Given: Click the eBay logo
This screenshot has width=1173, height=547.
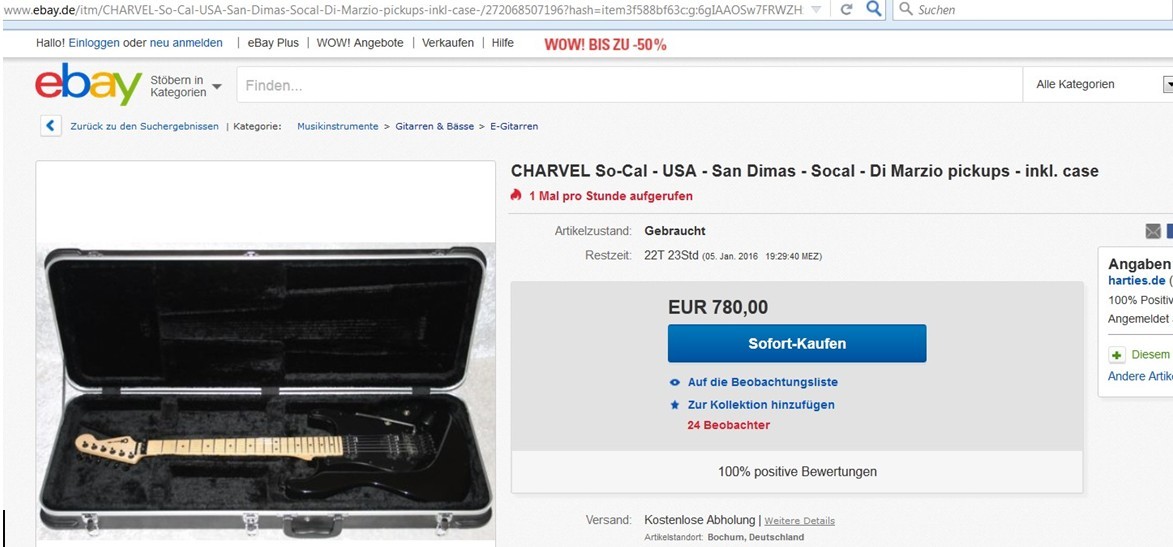Looking at the screenshot, I should (88, 84).
